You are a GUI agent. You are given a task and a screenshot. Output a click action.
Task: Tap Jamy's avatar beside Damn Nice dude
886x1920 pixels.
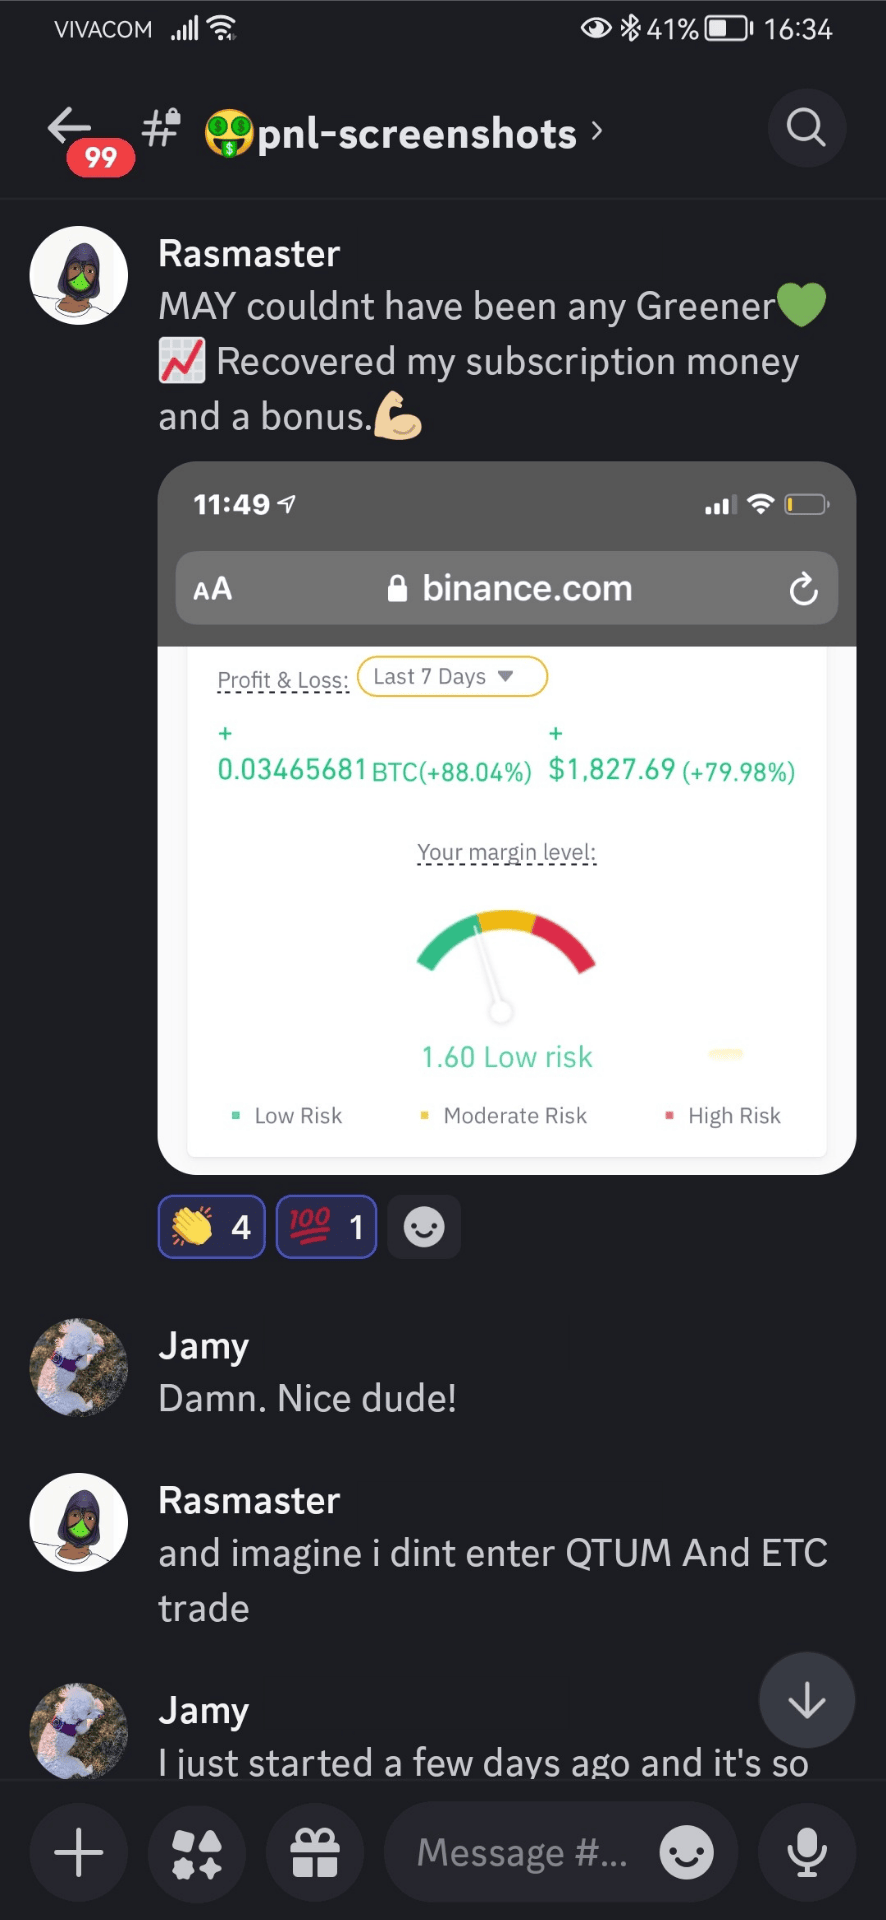click(x=79, y=1367)
